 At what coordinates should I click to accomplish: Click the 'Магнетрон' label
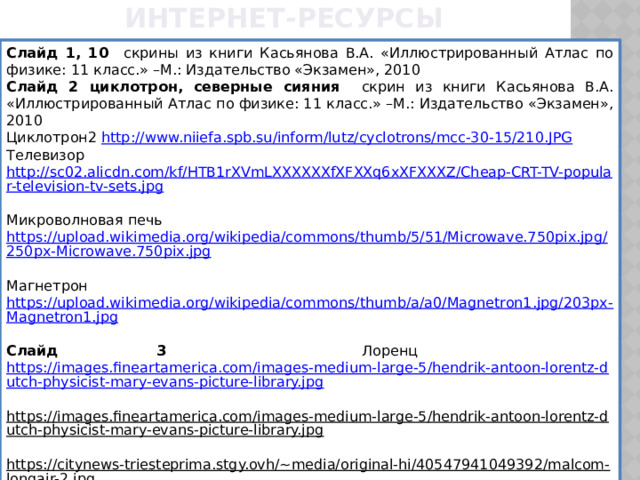[47, 285]
